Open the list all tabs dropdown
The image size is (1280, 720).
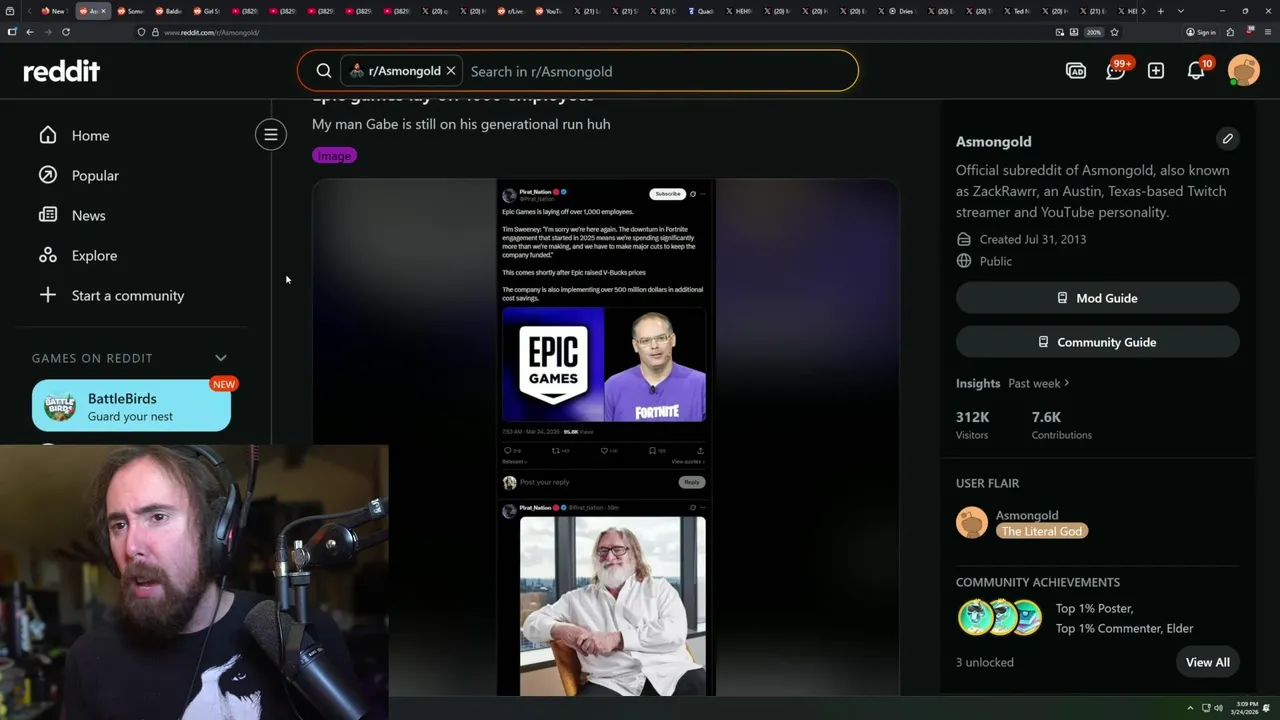(x=1181, y=11)
